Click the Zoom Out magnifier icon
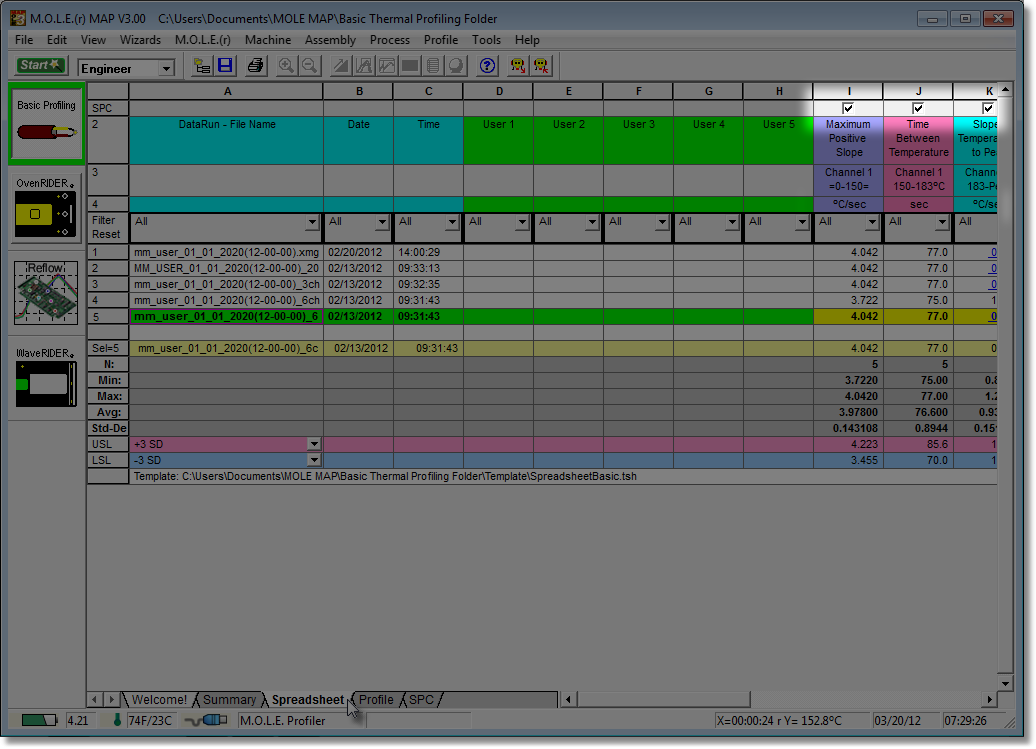The height and width of the screenshot is (749, 1036). tap(309, 65)
